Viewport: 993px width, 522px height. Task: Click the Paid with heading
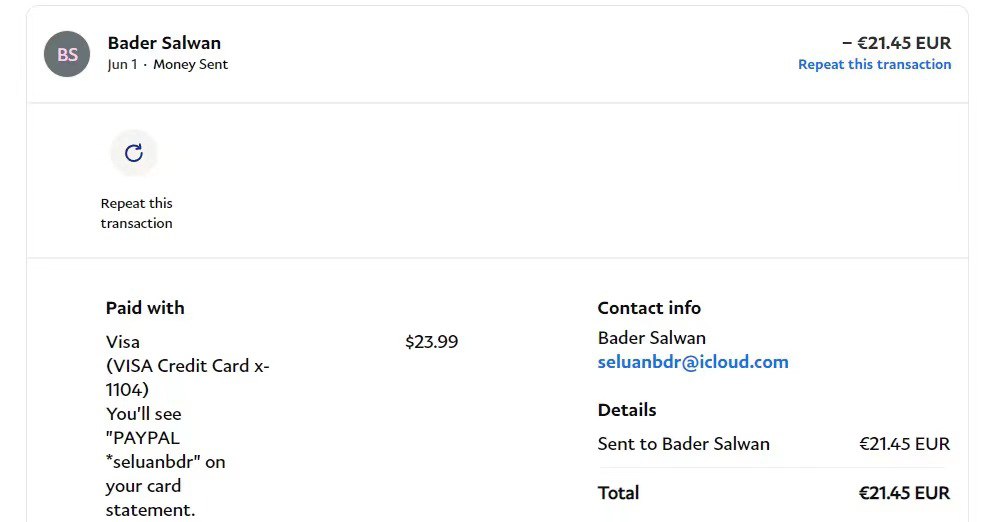click(x=145, y=308)
